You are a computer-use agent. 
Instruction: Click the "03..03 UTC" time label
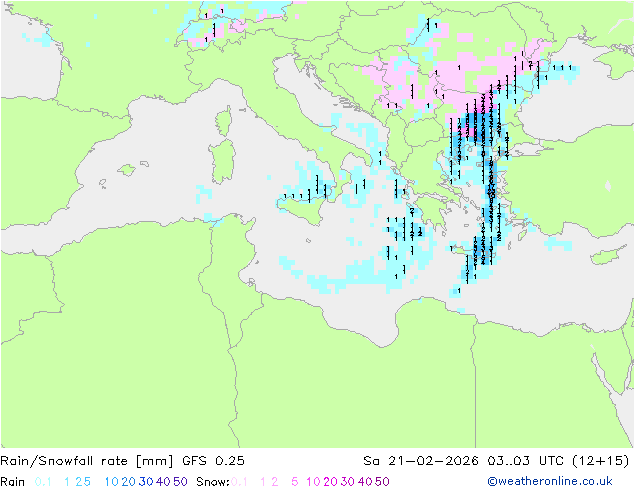(x=527, y=461)
